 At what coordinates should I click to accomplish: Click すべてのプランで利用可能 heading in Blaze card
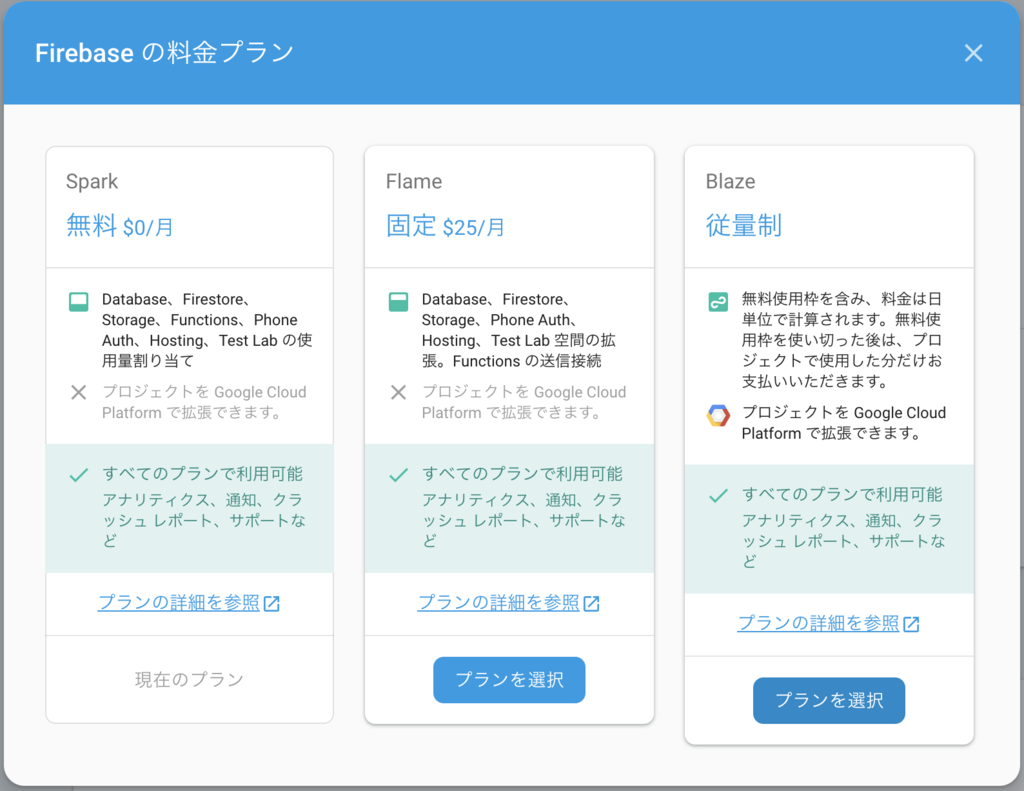pos(842,494)
